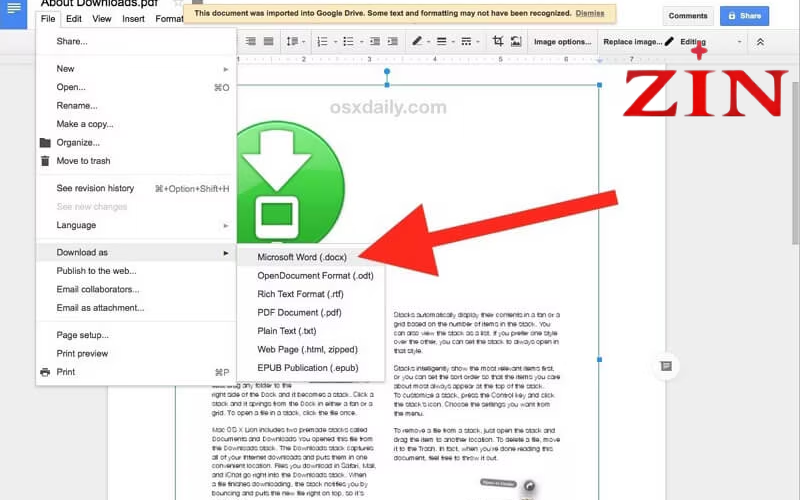
Task: Select Email as attachment...
Action: pos(136,308)
